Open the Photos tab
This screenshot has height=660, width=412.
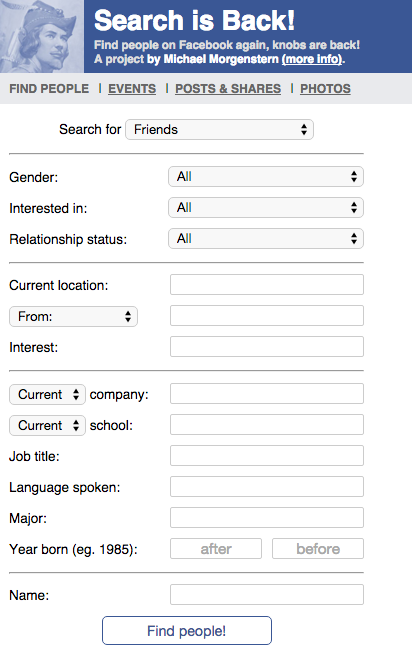[x=325, y=89]
